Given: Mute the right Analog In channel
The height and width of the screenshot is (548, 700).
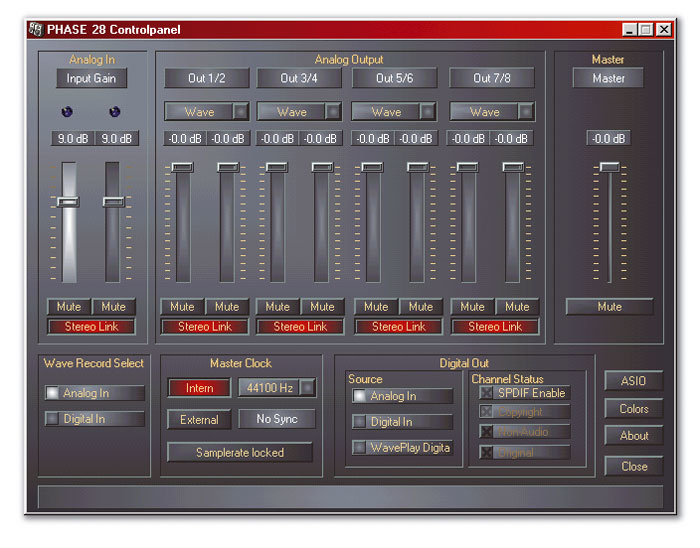Looking at the screenshot, I should tap(113, 307).
